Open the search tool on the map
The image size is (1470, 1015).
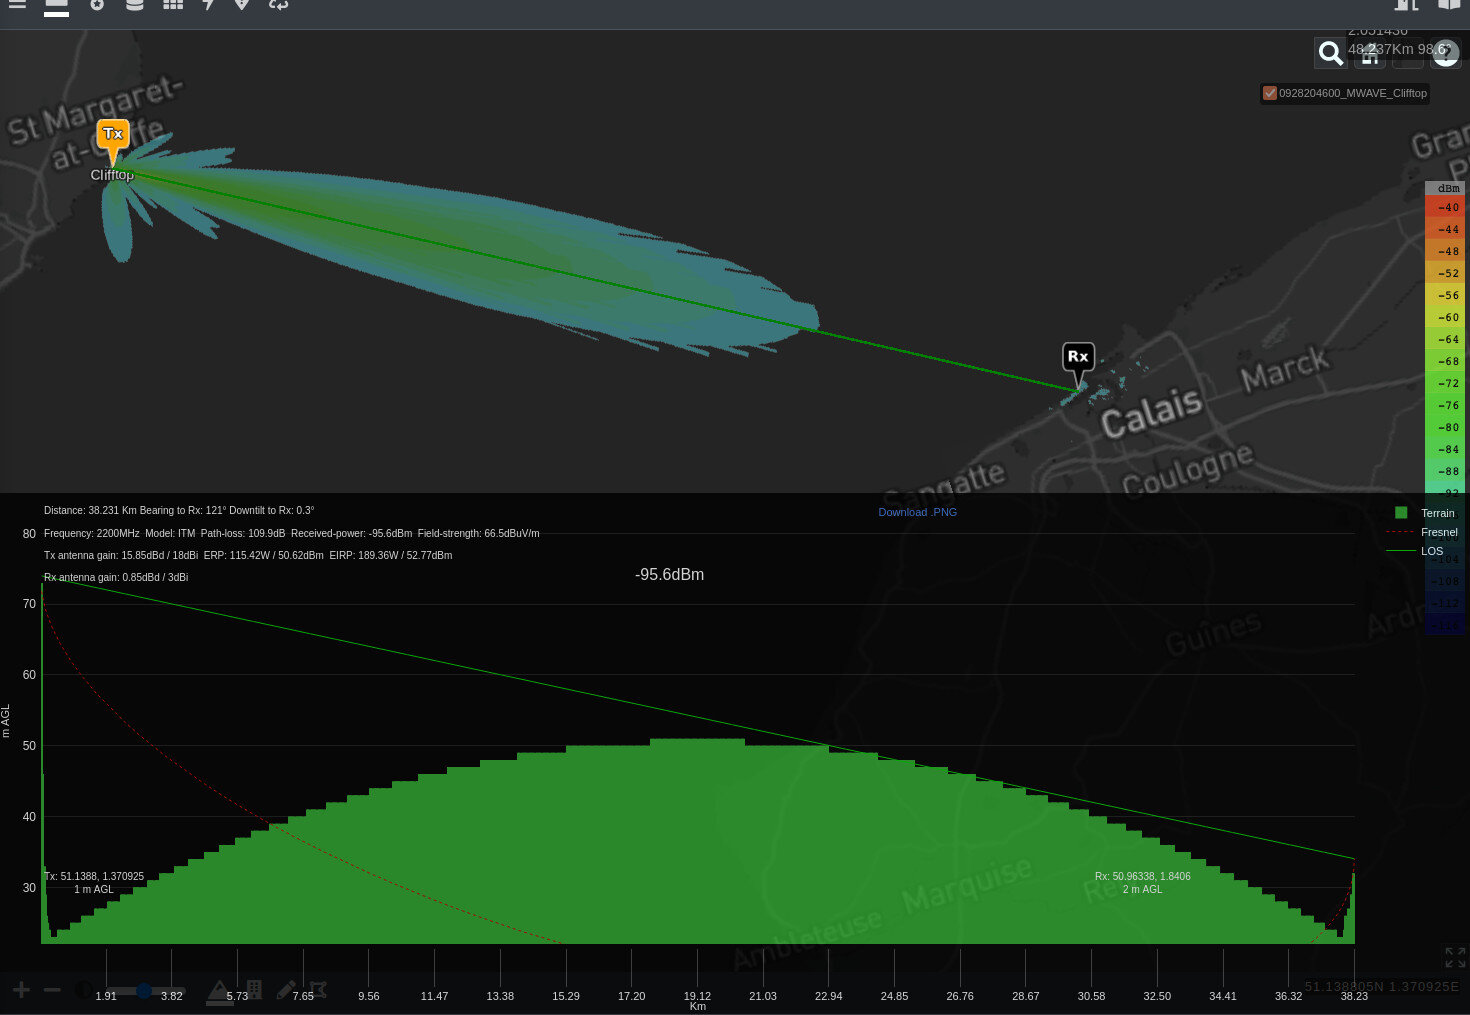(x=1330, y=53)
